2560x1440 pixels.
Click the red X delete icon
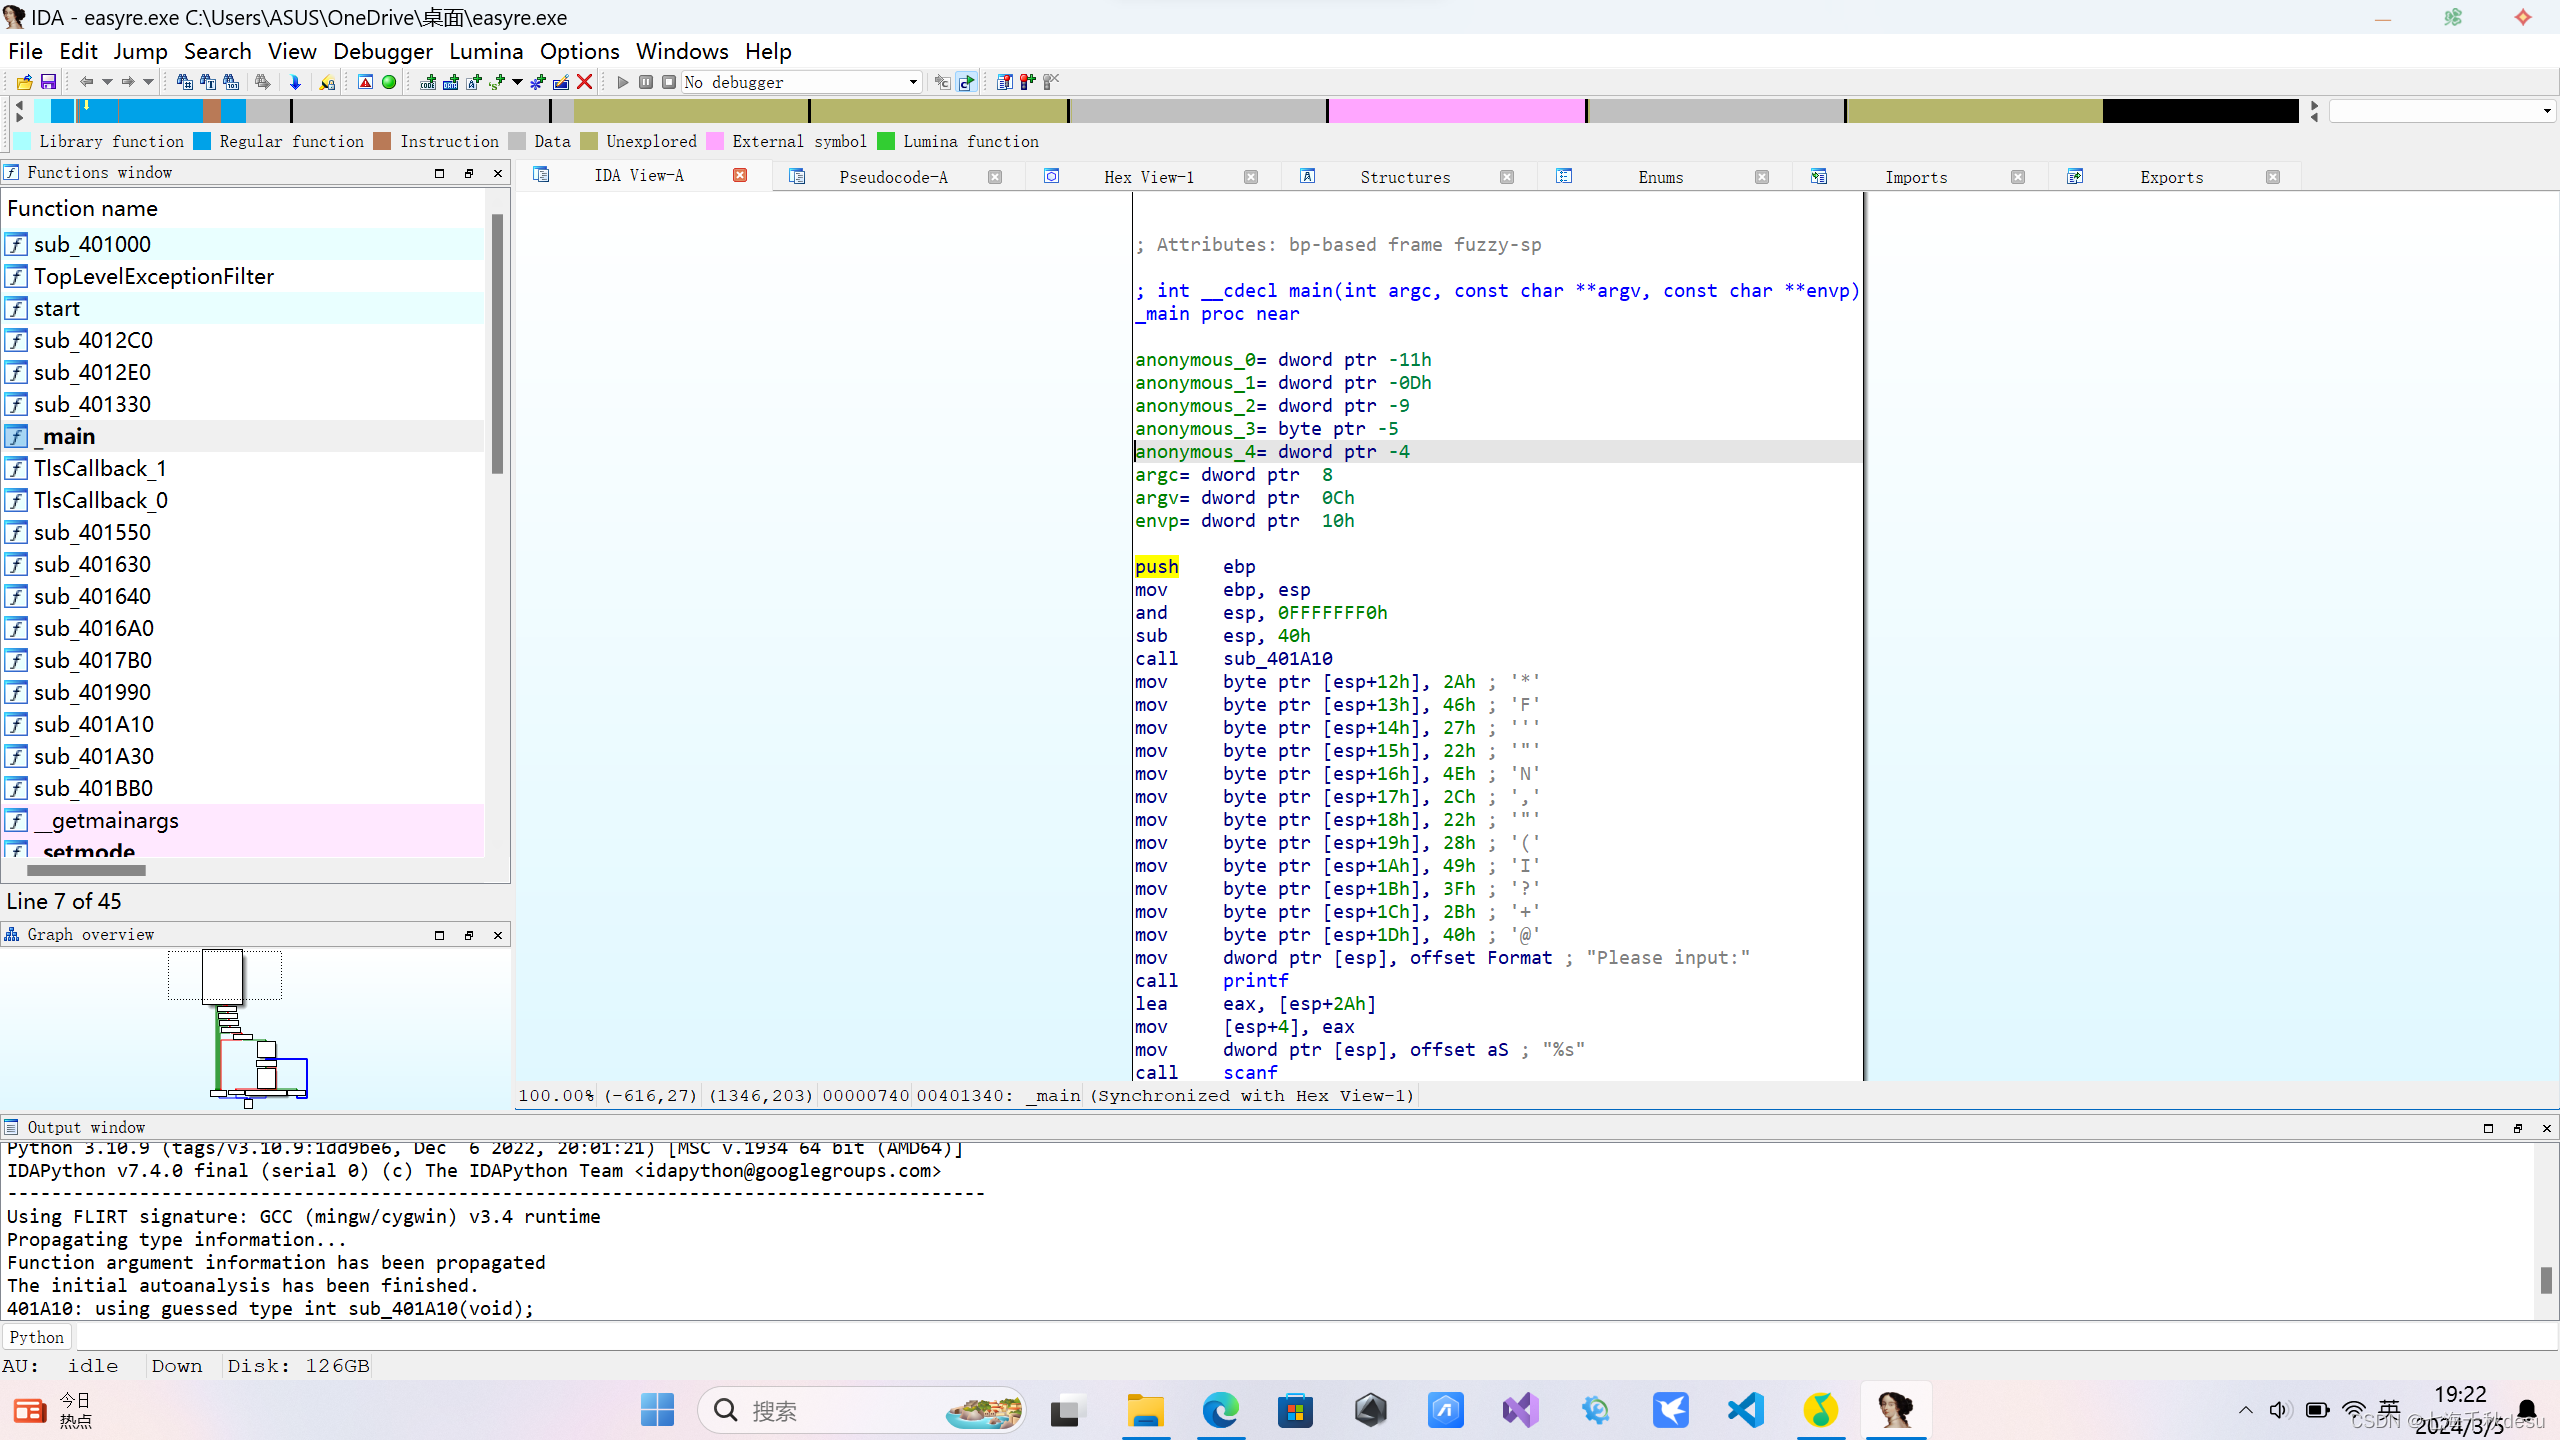tap(585, 82)
